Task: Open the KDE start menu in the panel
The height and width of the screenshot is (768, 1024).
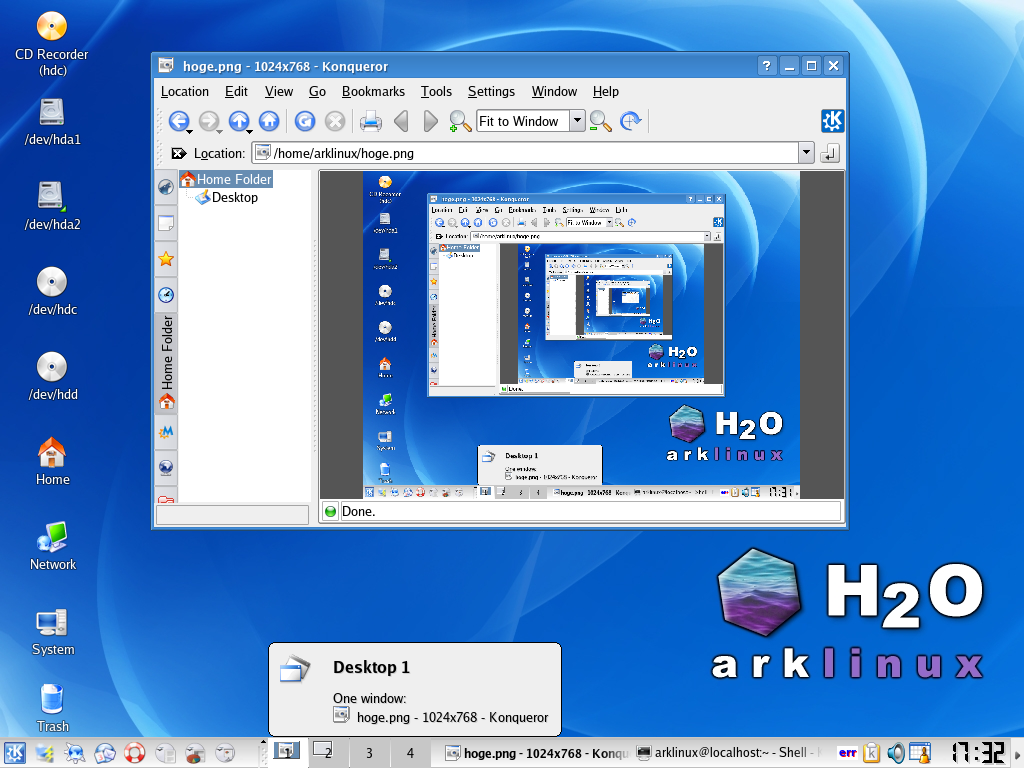Action: pyautogui.click(x=14, y=753)
